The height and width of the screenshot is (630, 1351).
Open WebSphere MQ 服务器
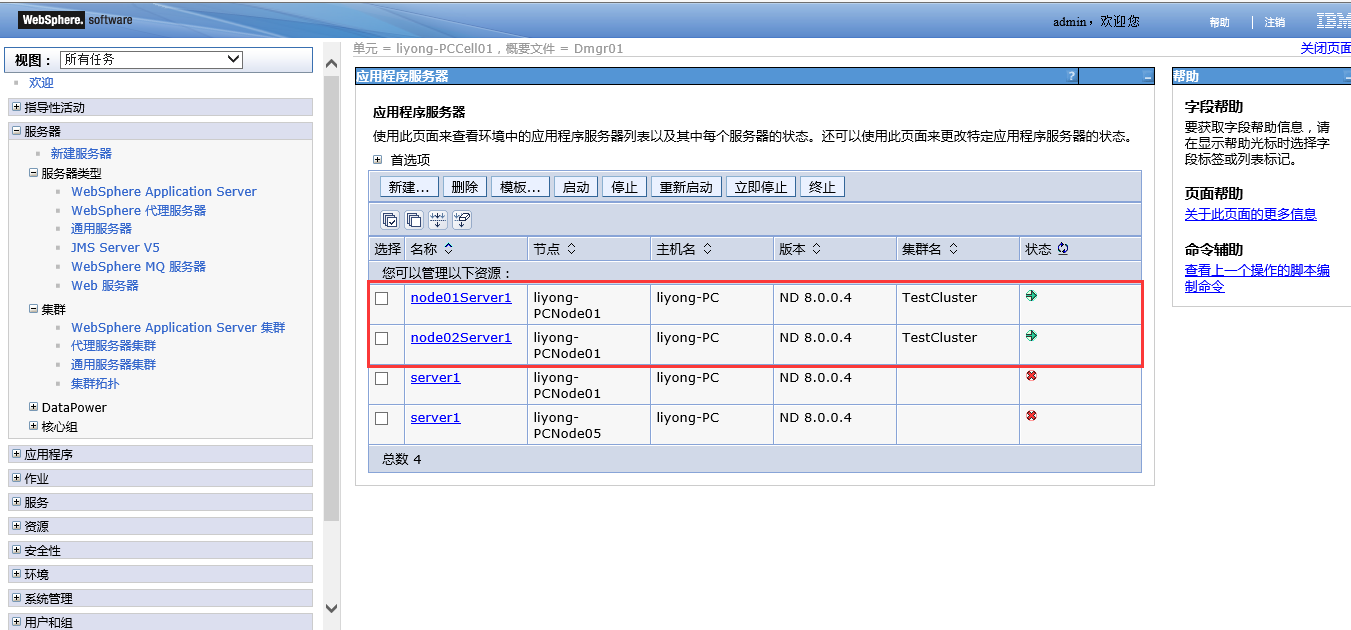[x=138, y=267]
